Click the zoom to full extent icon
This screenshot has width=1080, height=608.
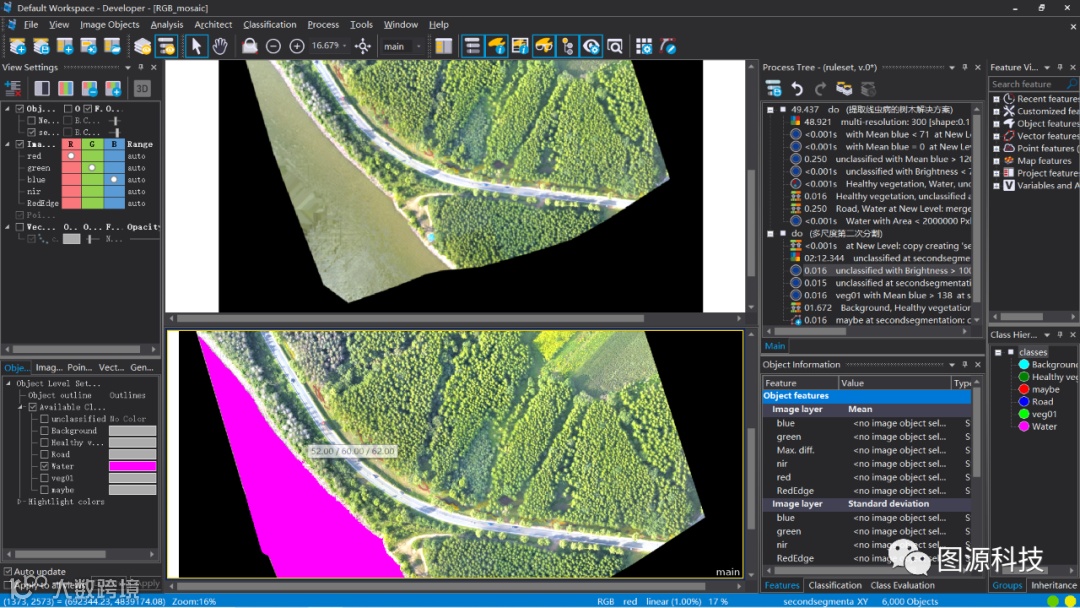click(363, 46)
